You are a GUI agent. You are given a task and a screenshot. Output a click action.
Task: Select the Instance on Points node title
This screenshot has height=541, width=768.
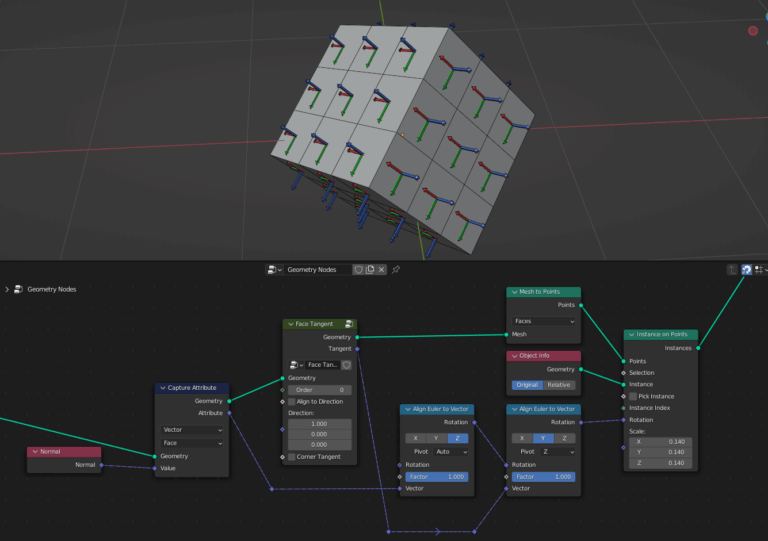tap(662, 334)
